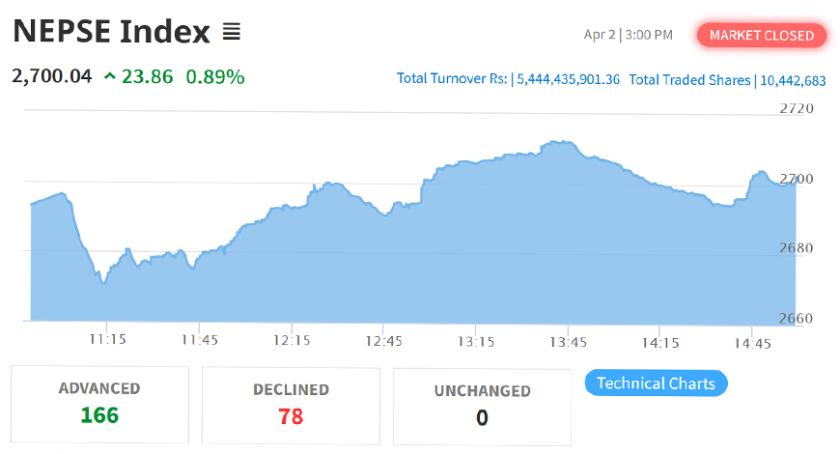The height and width of the screenshot is (454, 840).
Task: Click the 2660 price level label
Action: click(x=796, y=319)
